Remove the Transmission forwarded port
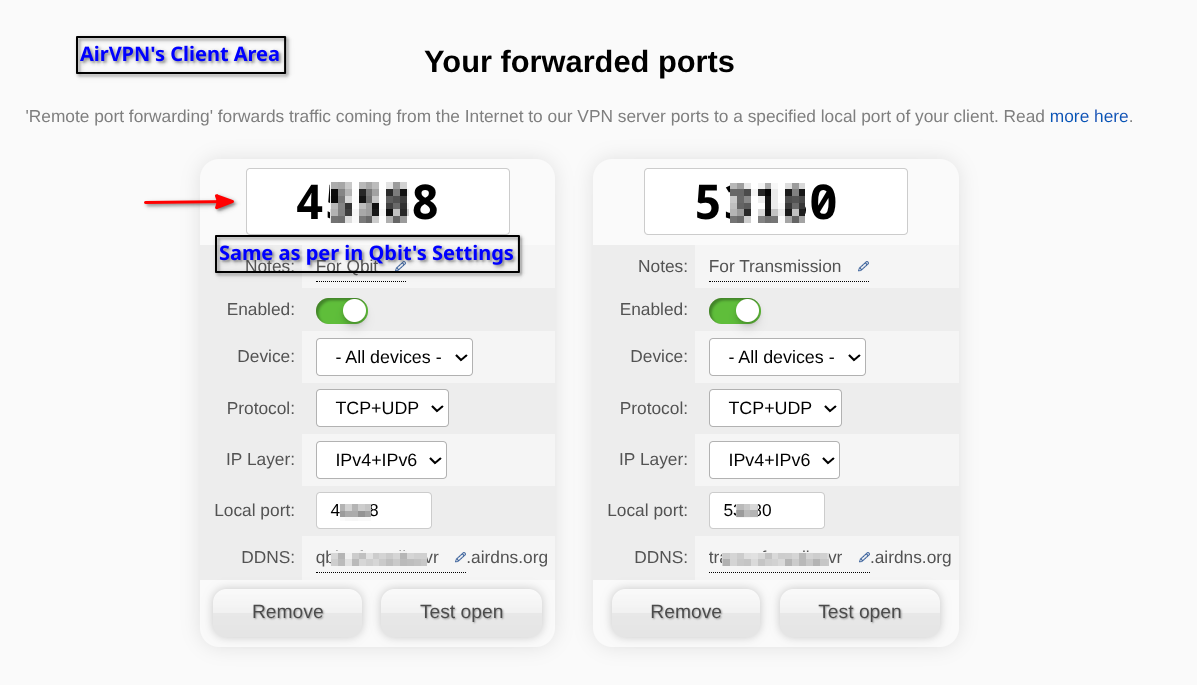This screenshot has height=685, width=1197. click(x=686, y=612)
